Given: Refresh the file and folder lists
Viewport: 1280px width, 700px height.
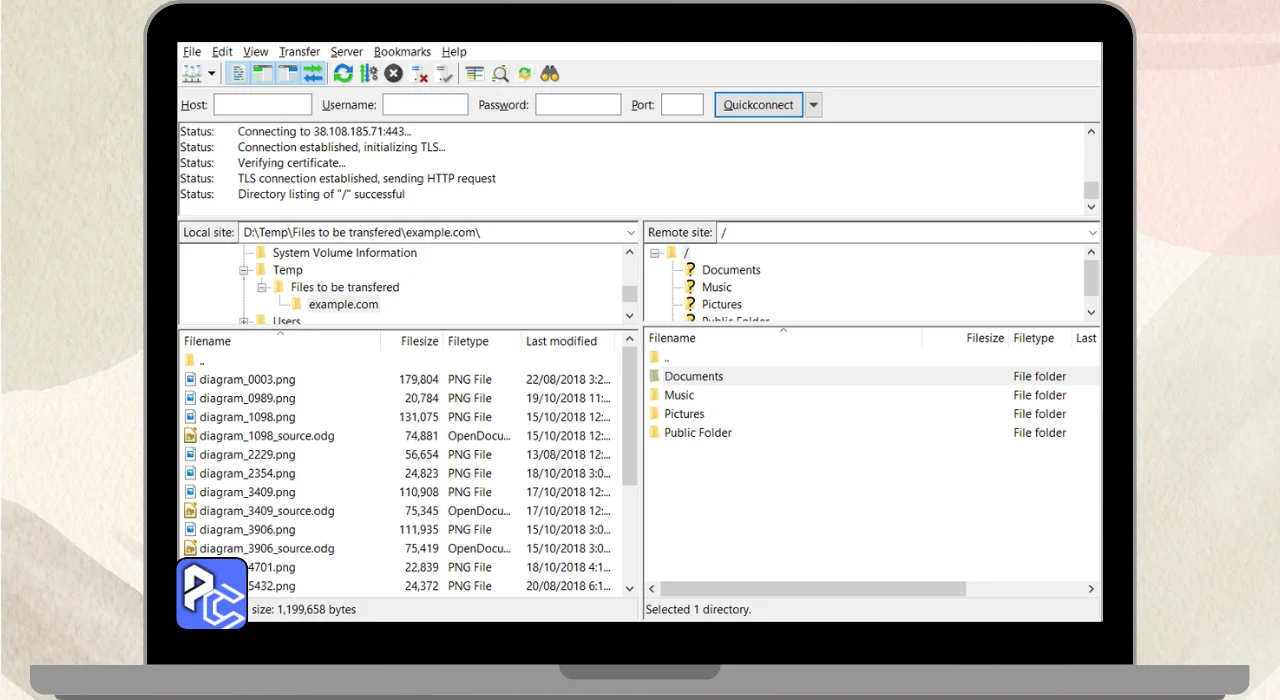Looking at the screenshot, I should [343, 74].
